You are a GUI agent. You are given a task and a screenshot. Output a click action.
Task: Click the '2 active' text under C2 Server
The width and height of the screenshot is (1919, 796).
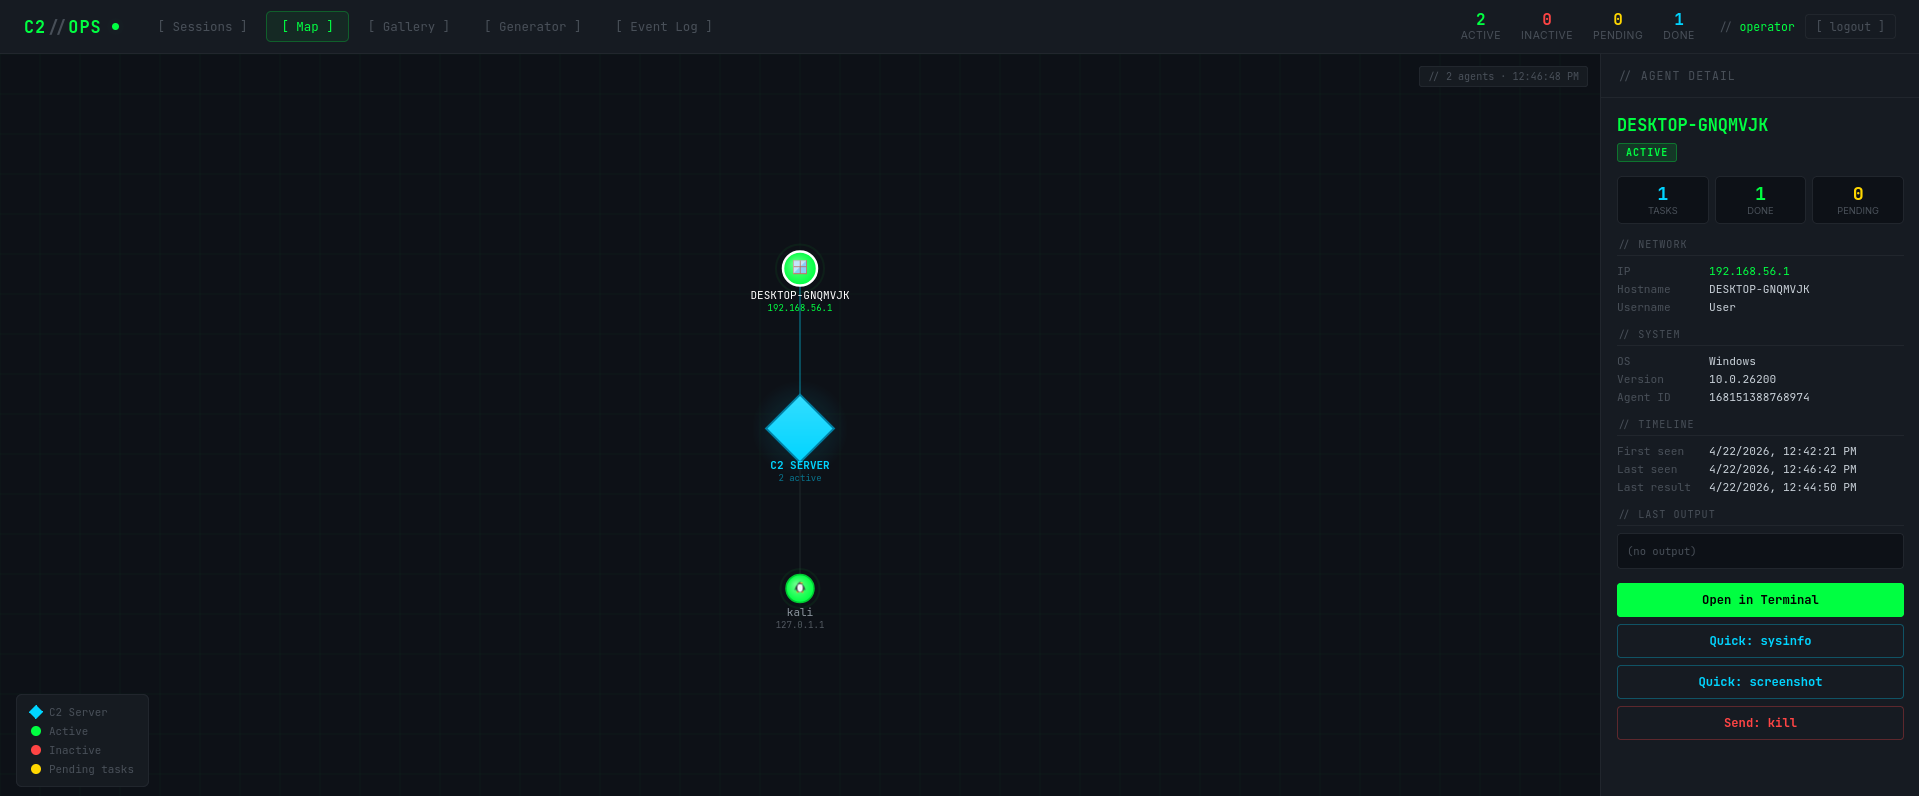pyautogui.click(x=800, y=478)
